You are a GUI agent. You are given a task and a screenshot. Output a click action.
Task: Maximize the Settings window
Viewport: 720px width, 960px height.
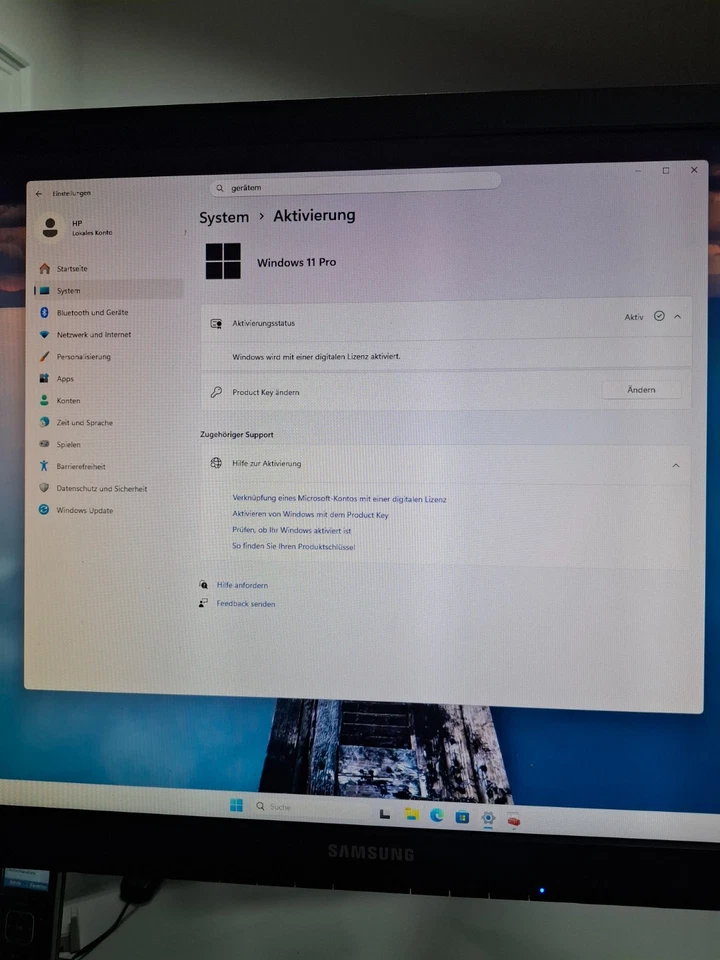click(666, 170)
